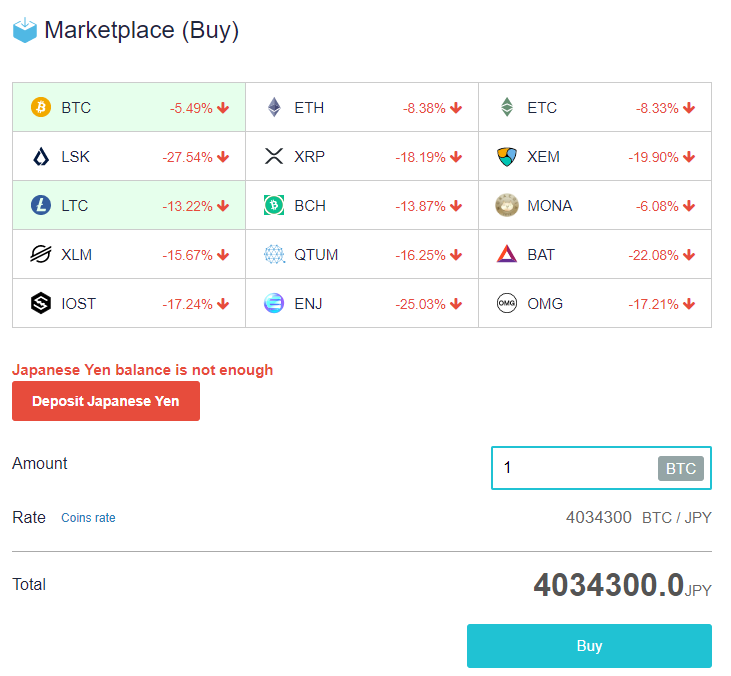This screenshot has height=676, width=731.
Task: Click the 4034300.0 JPY total value
Action: (622, 585)
